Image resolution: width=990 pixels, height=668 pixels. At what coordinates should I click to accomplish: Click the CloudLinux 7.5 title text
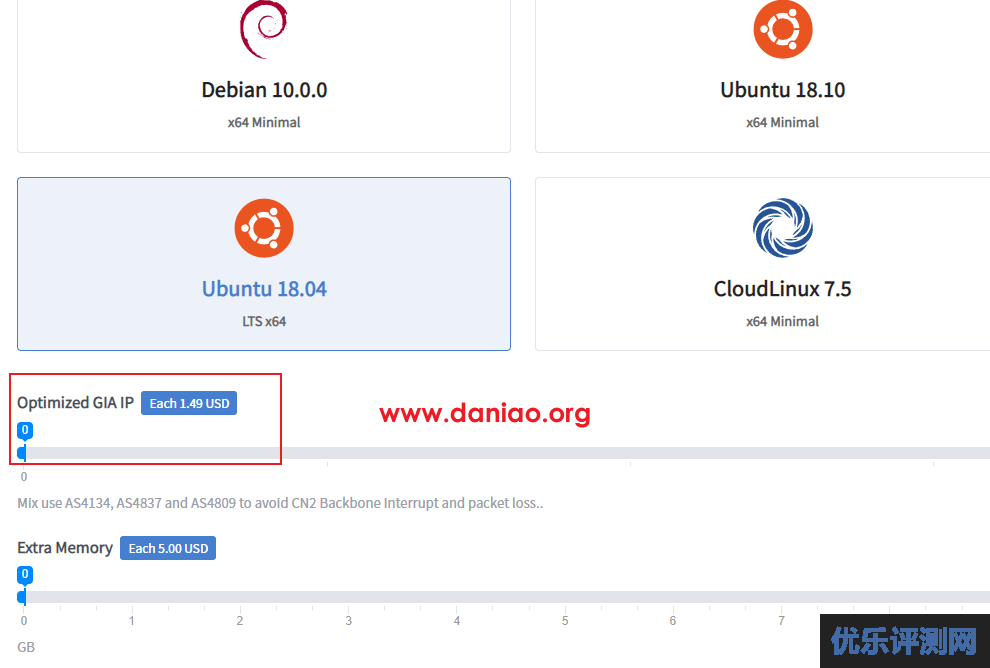point(782,289)
